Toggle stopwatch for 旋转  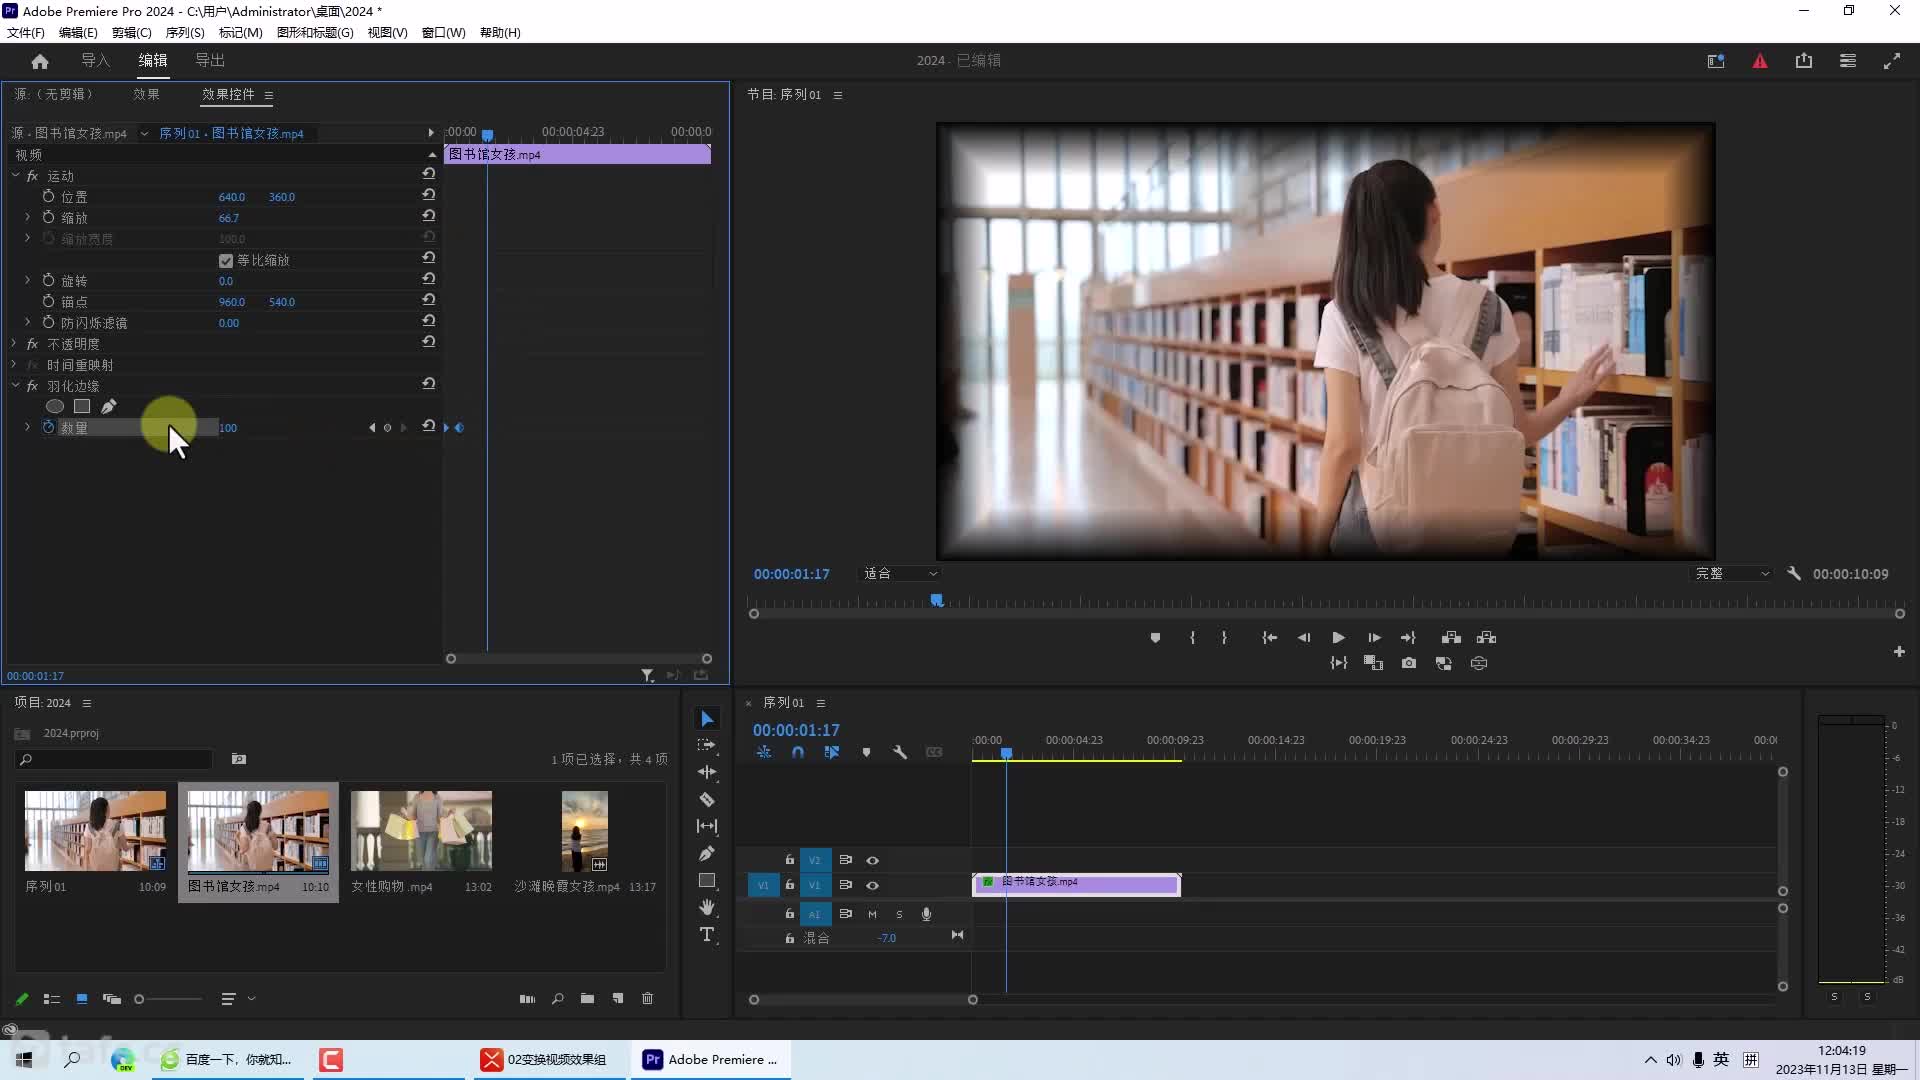[48, 280]
